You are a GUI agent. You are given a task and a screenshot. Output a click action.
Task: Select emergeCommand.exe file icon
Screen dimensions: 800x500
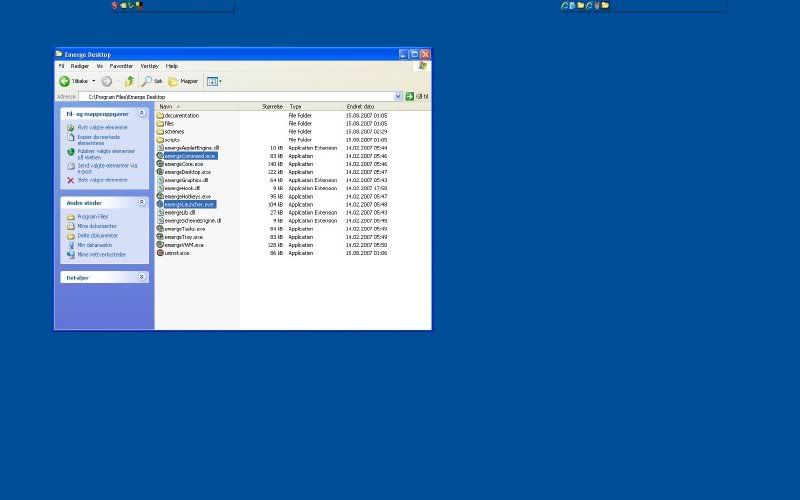coord(160,156)
